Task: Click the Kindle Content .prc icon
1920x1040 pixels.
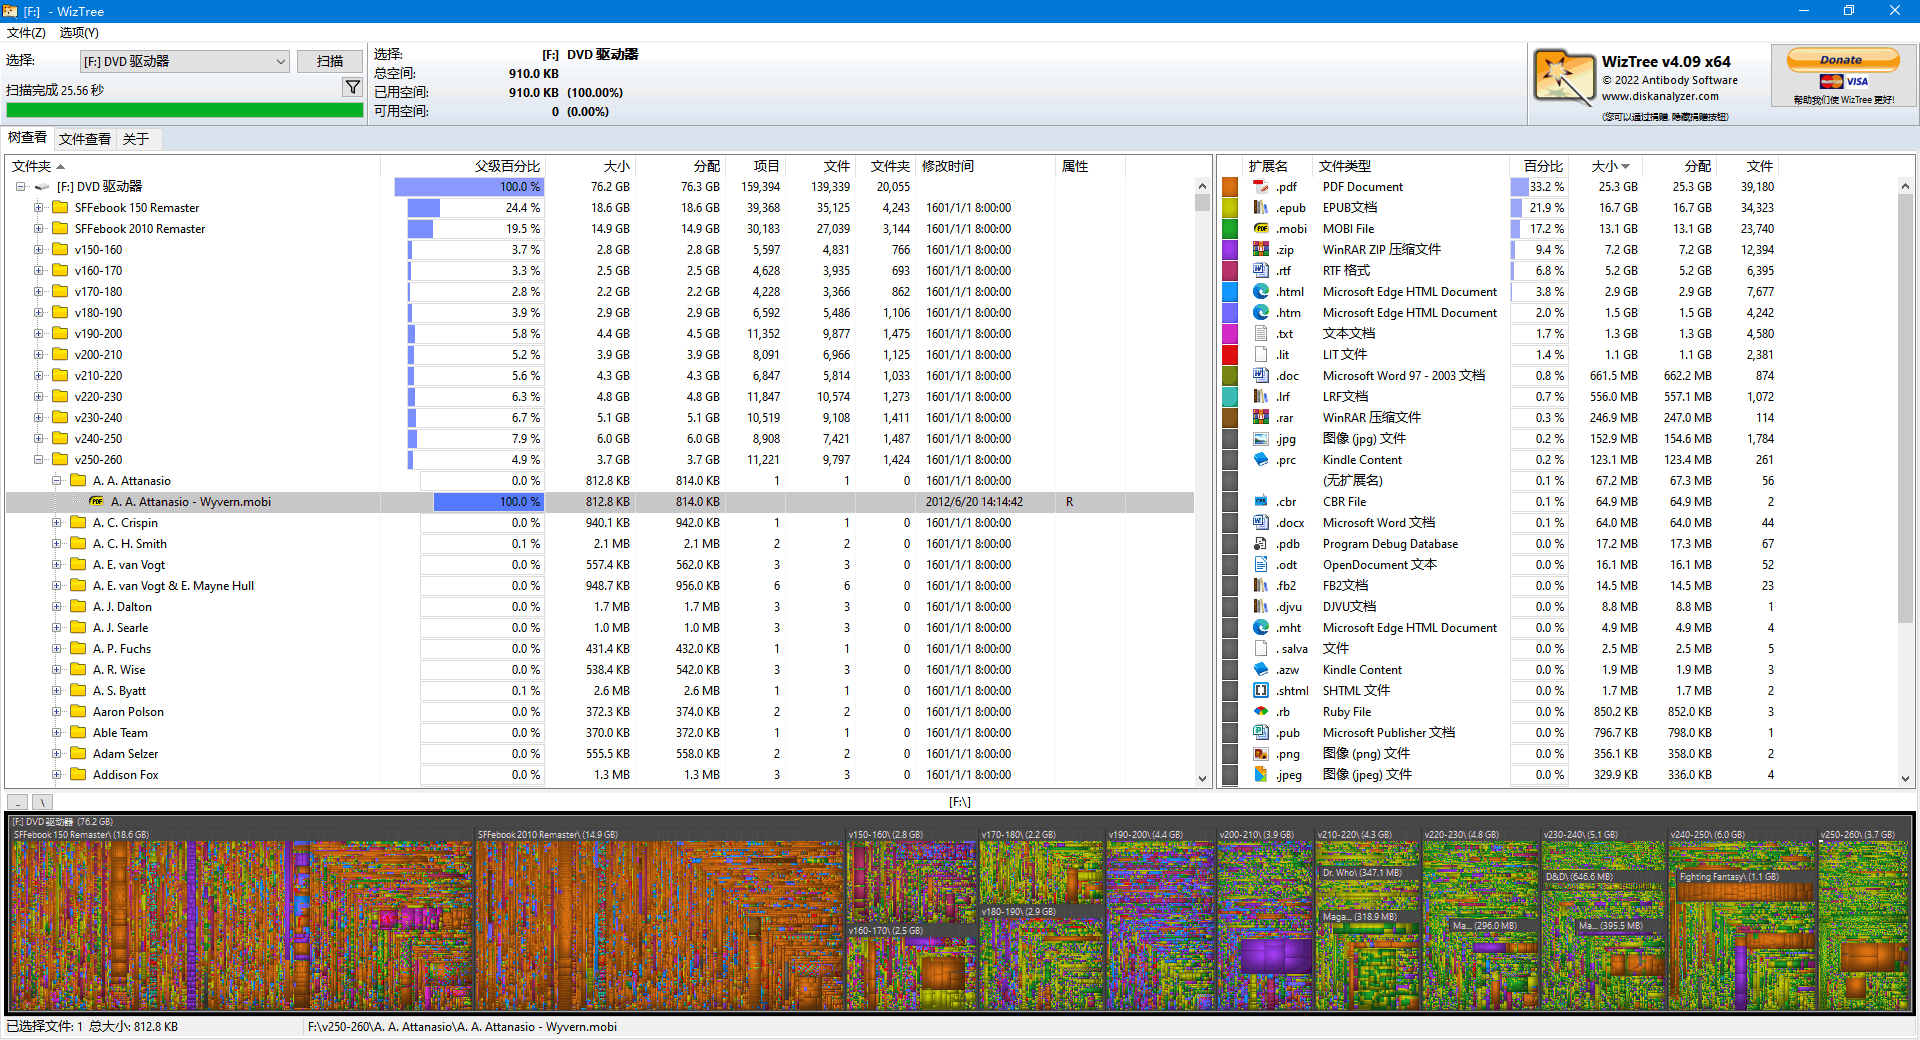Action: [1261, 460]
